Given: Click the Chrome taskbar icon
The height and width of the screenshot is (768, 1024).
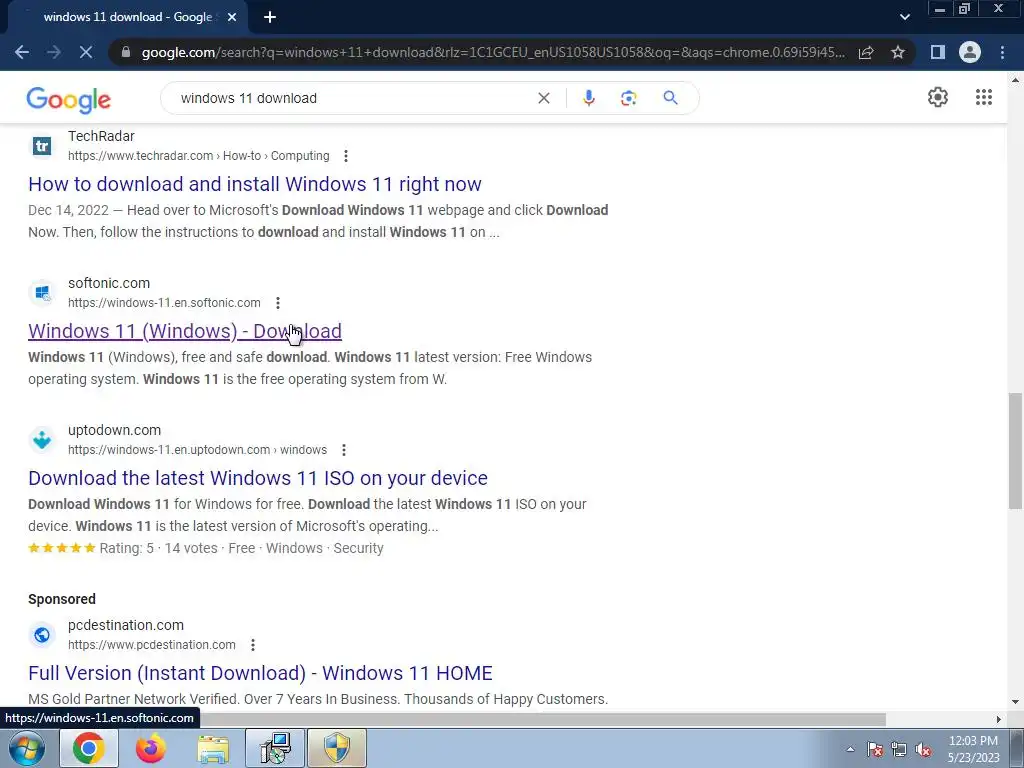Looking at the screenshot, I should [x=89, y=748].
